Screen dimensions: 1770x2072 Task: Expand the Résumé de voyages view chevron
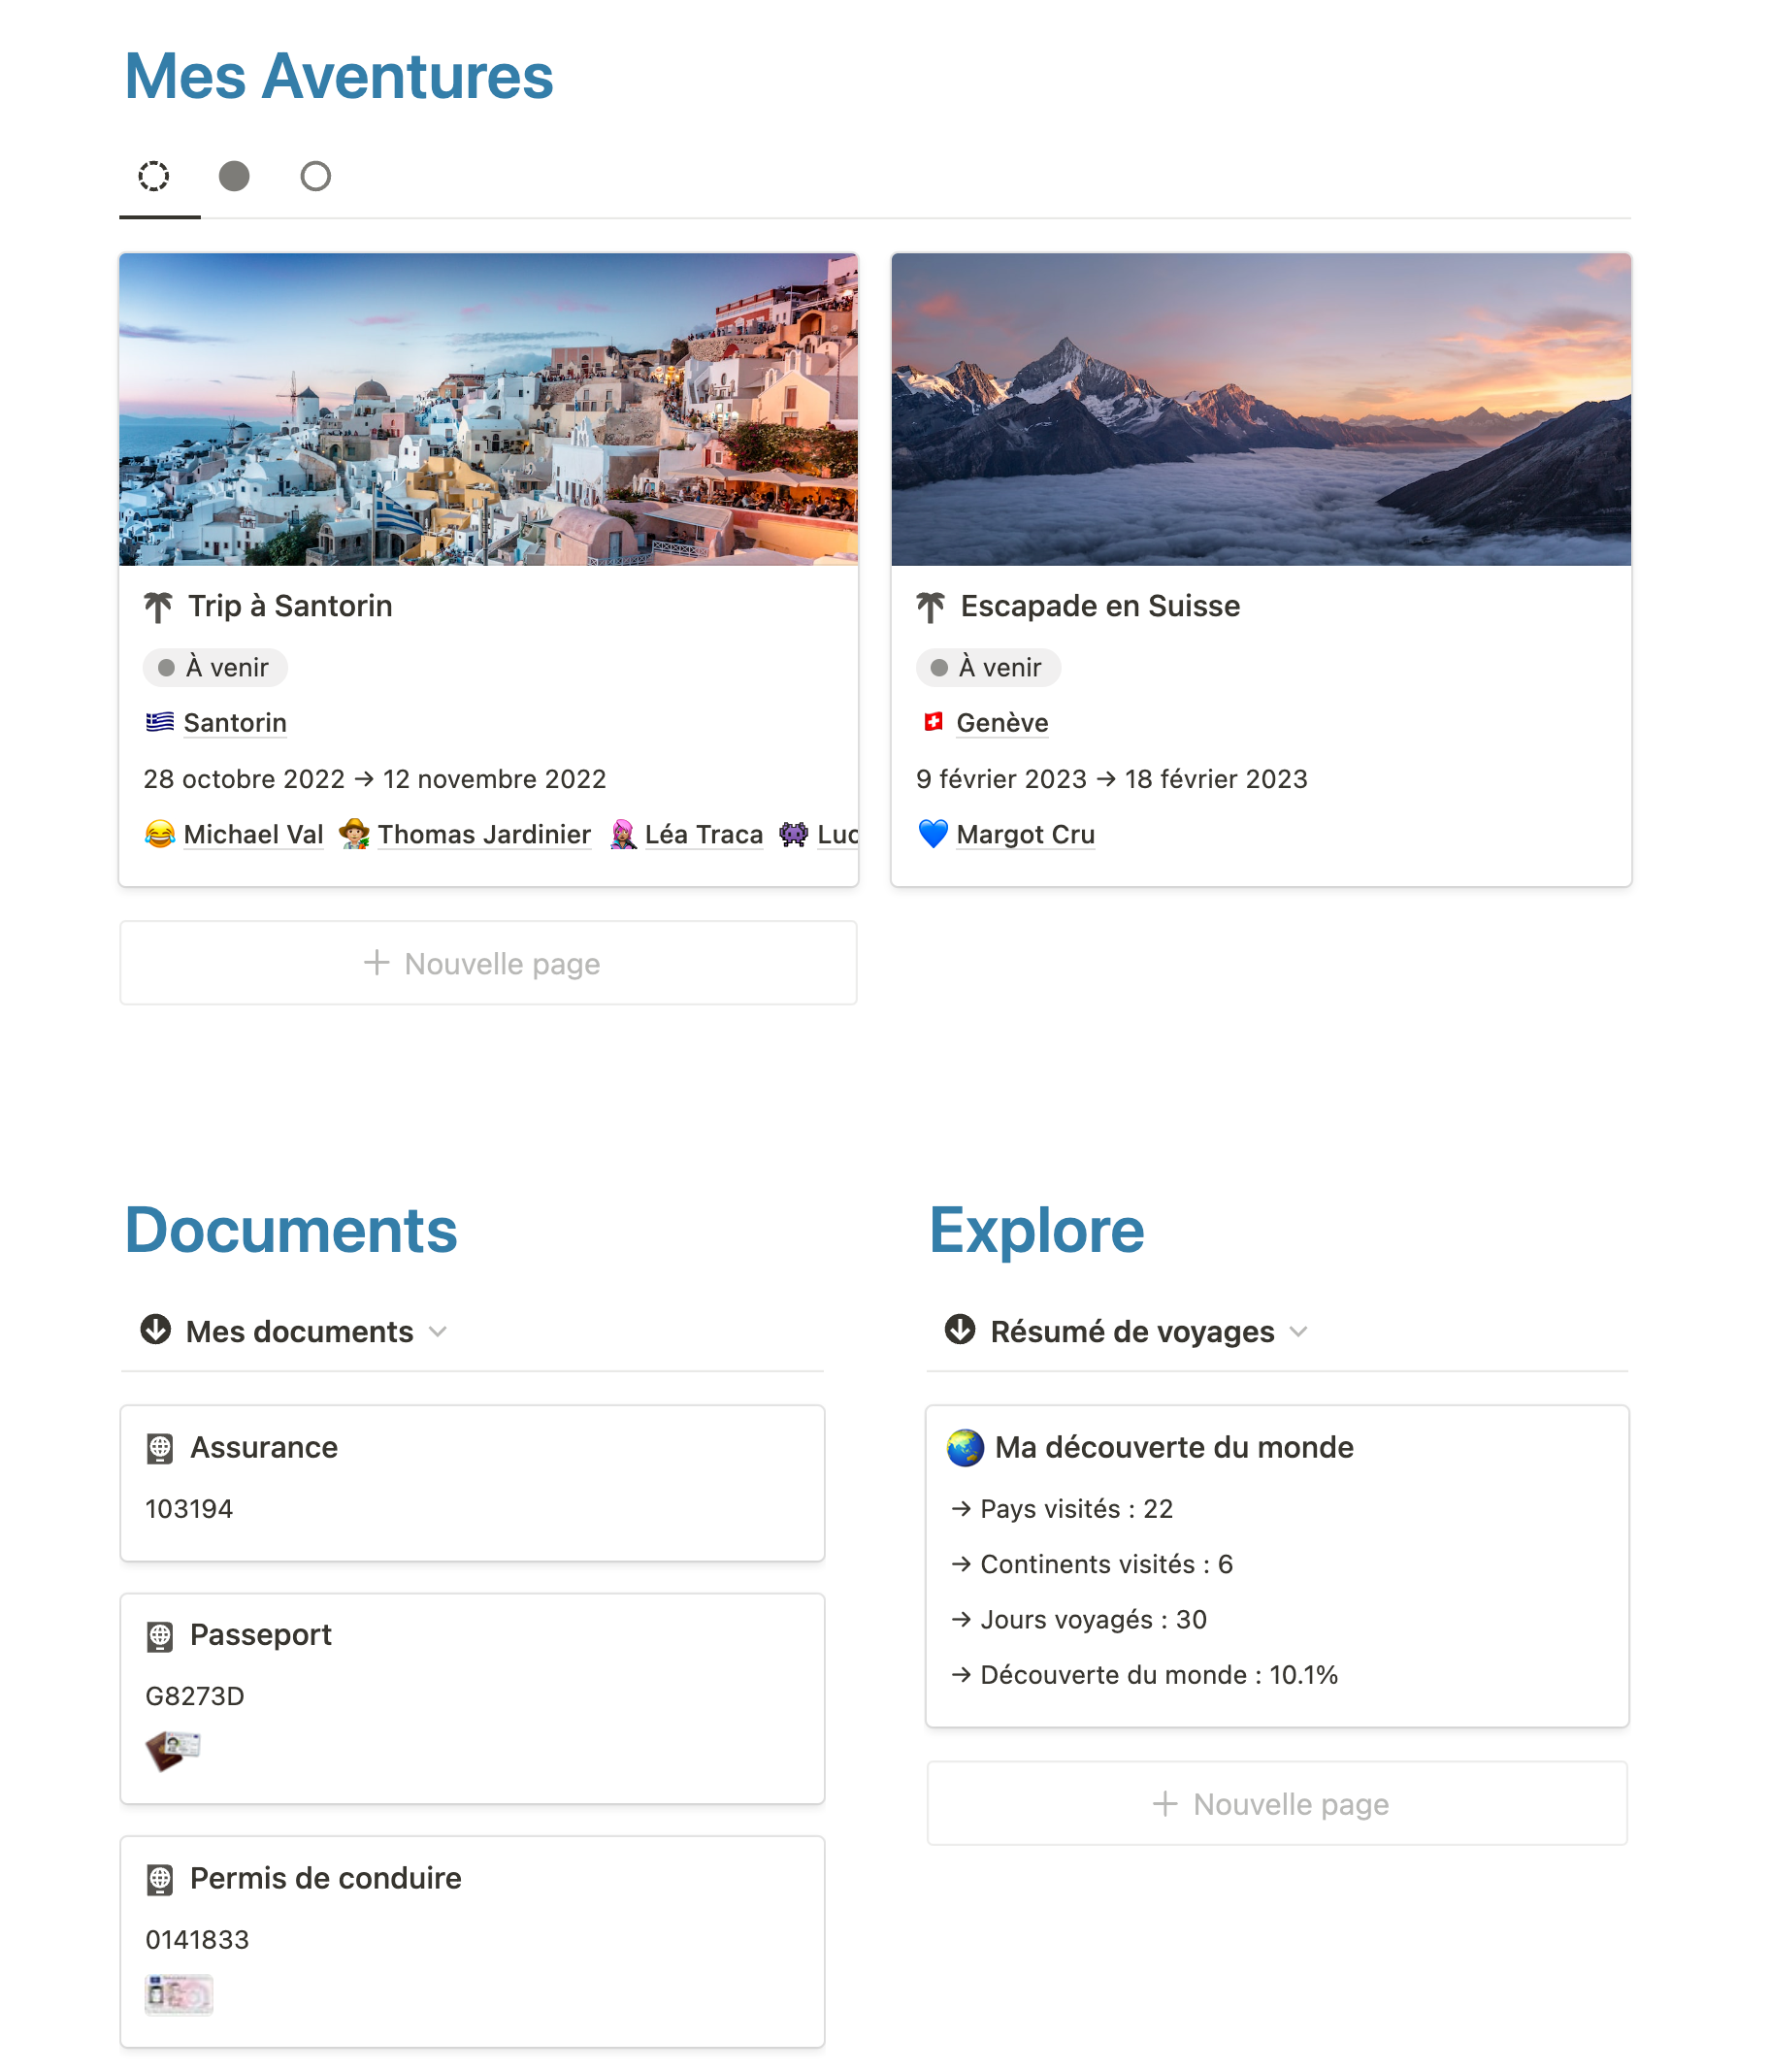pyautogui.click(x=1298, y=1332)
